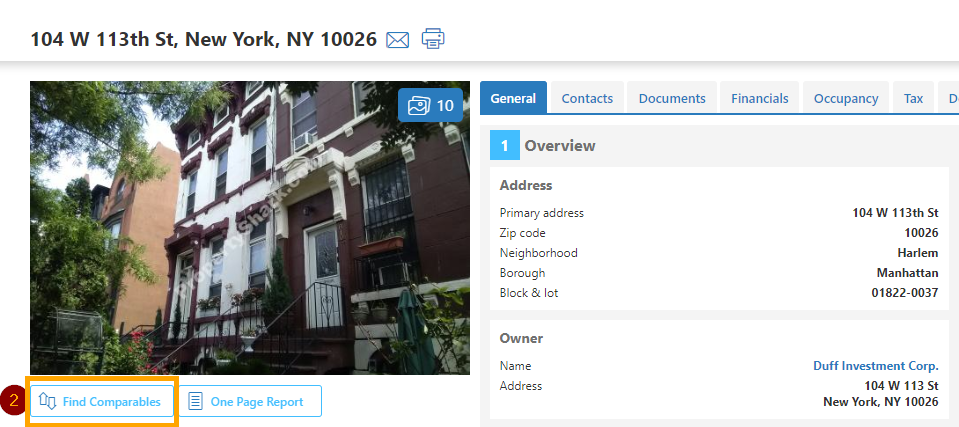Open the partially visible tab after Tax
This screenshot has height=427, width=959.
pyautogui.click(x=949, y=98)
